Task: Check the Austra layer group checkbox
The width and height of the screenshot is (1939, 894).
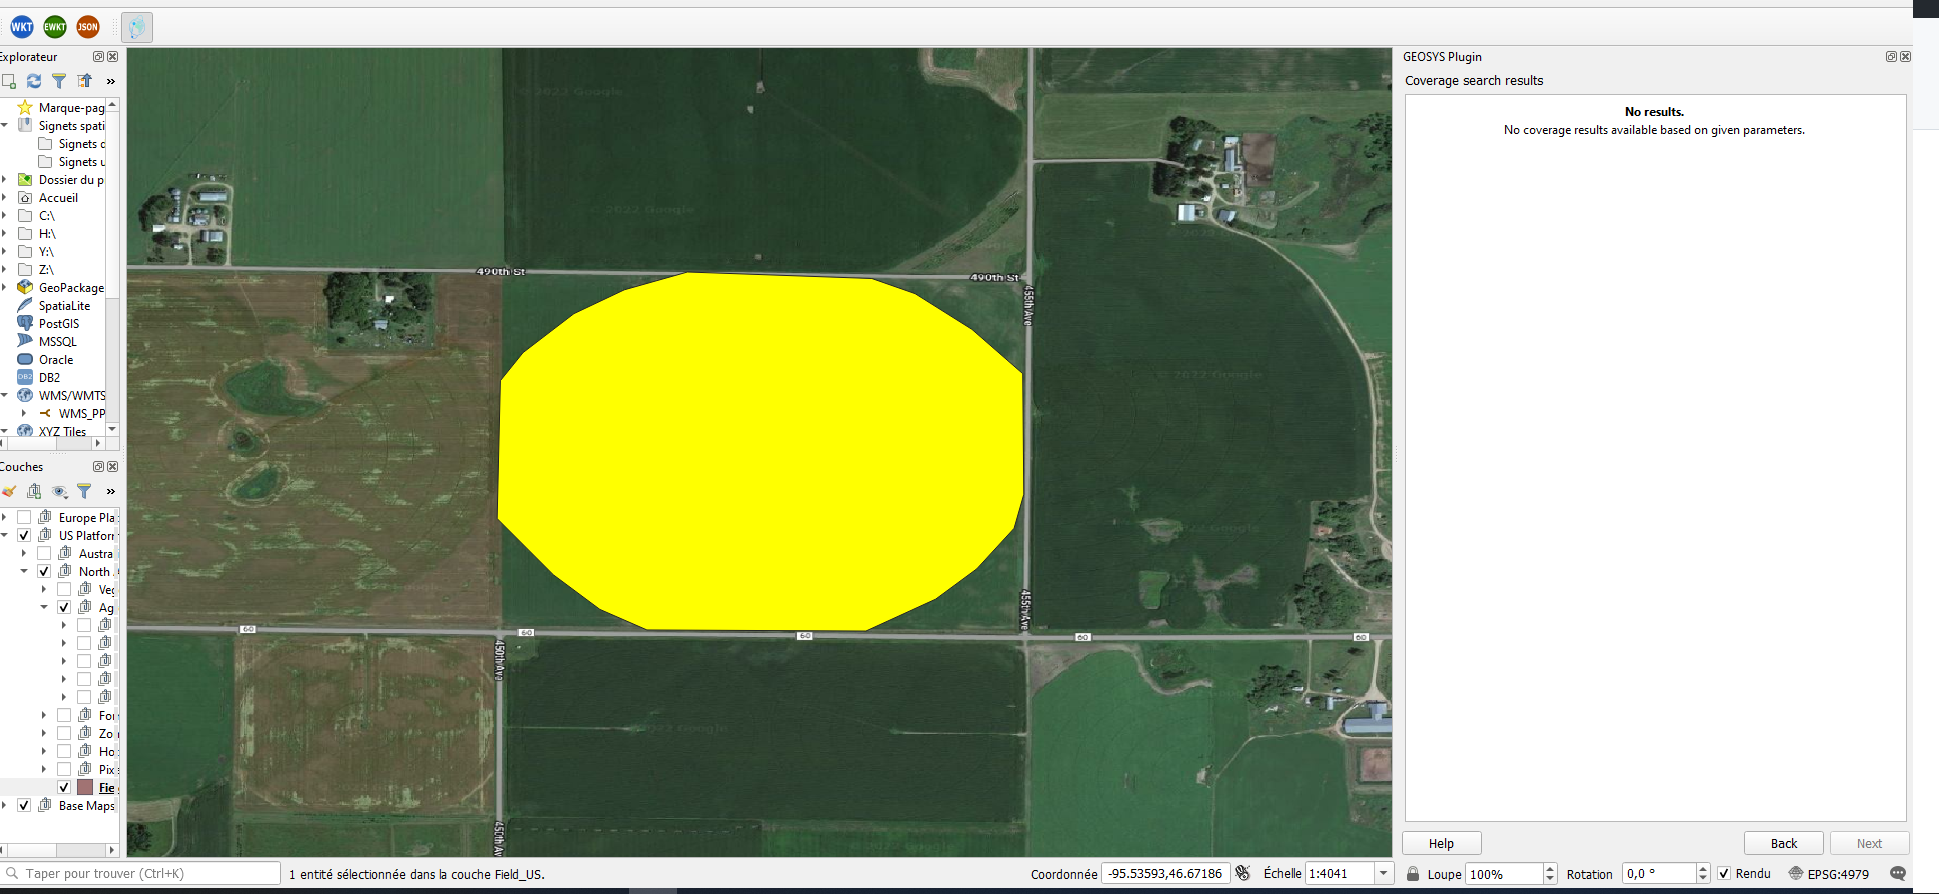Action: (44, 553)
